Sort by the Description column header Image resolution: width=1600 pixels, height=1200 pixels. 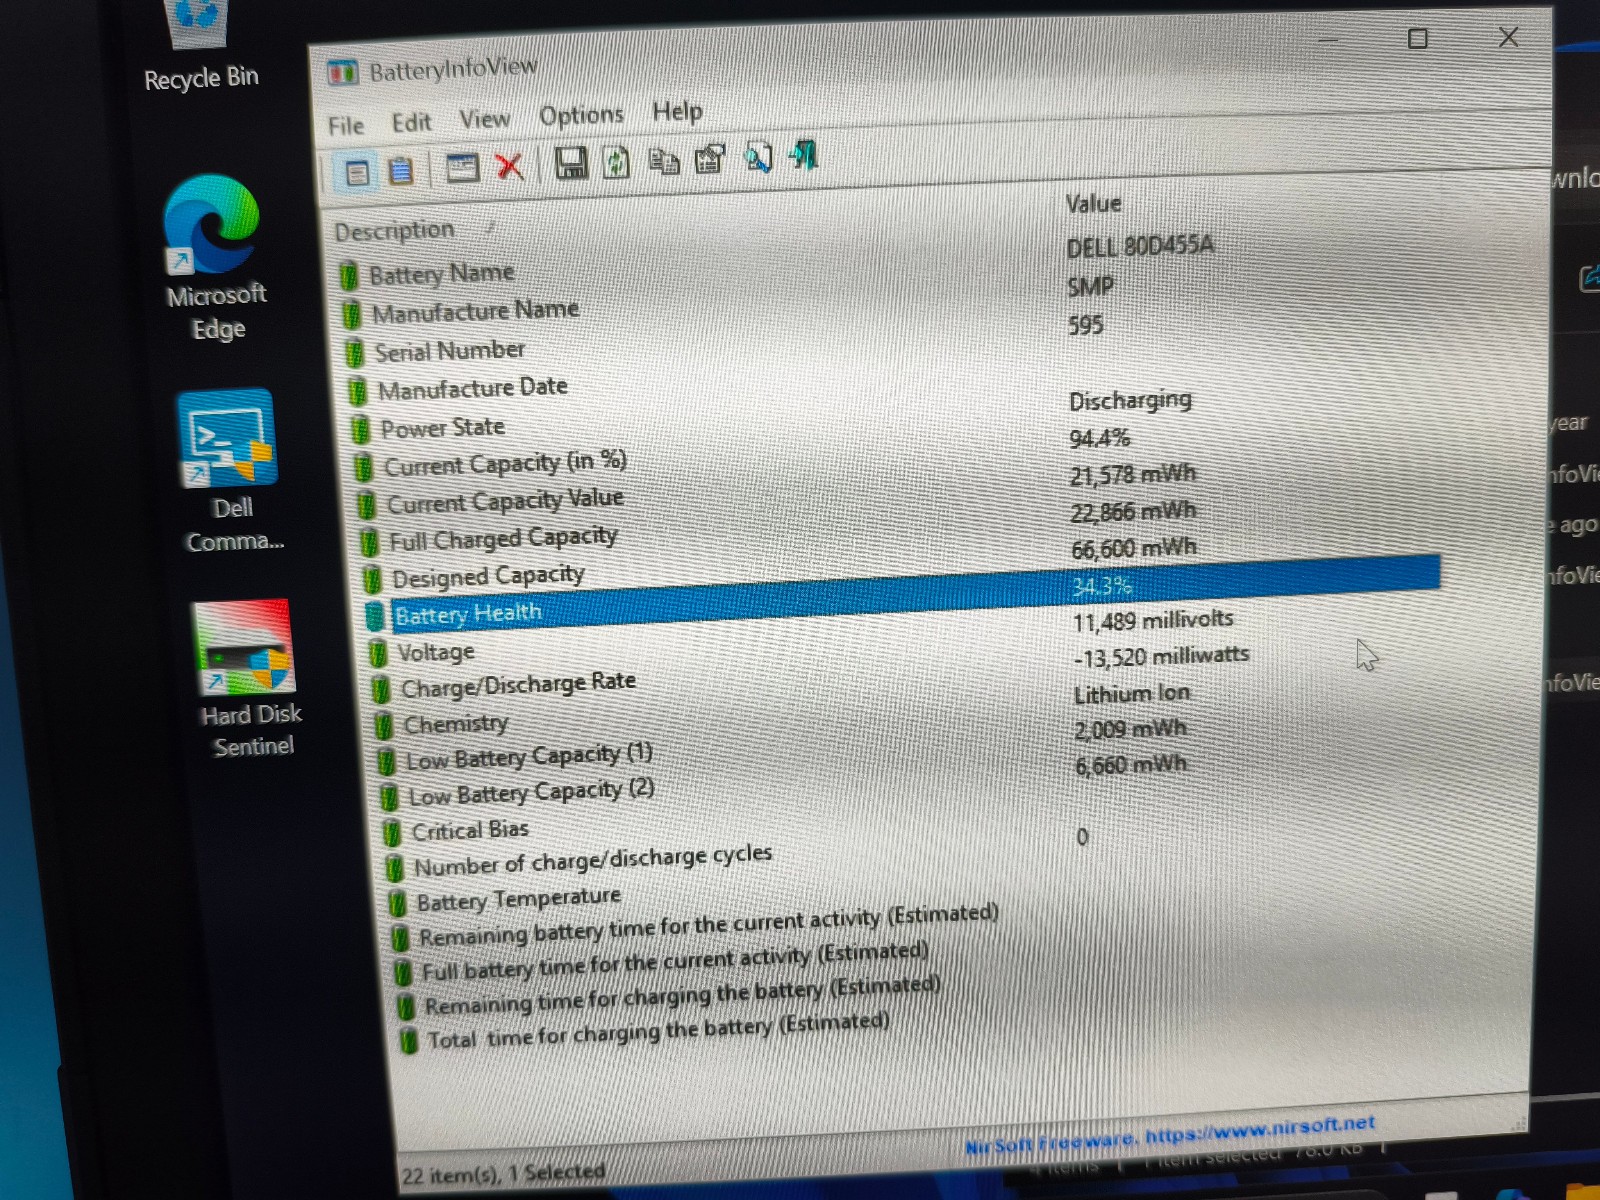(x=394, y=231)
